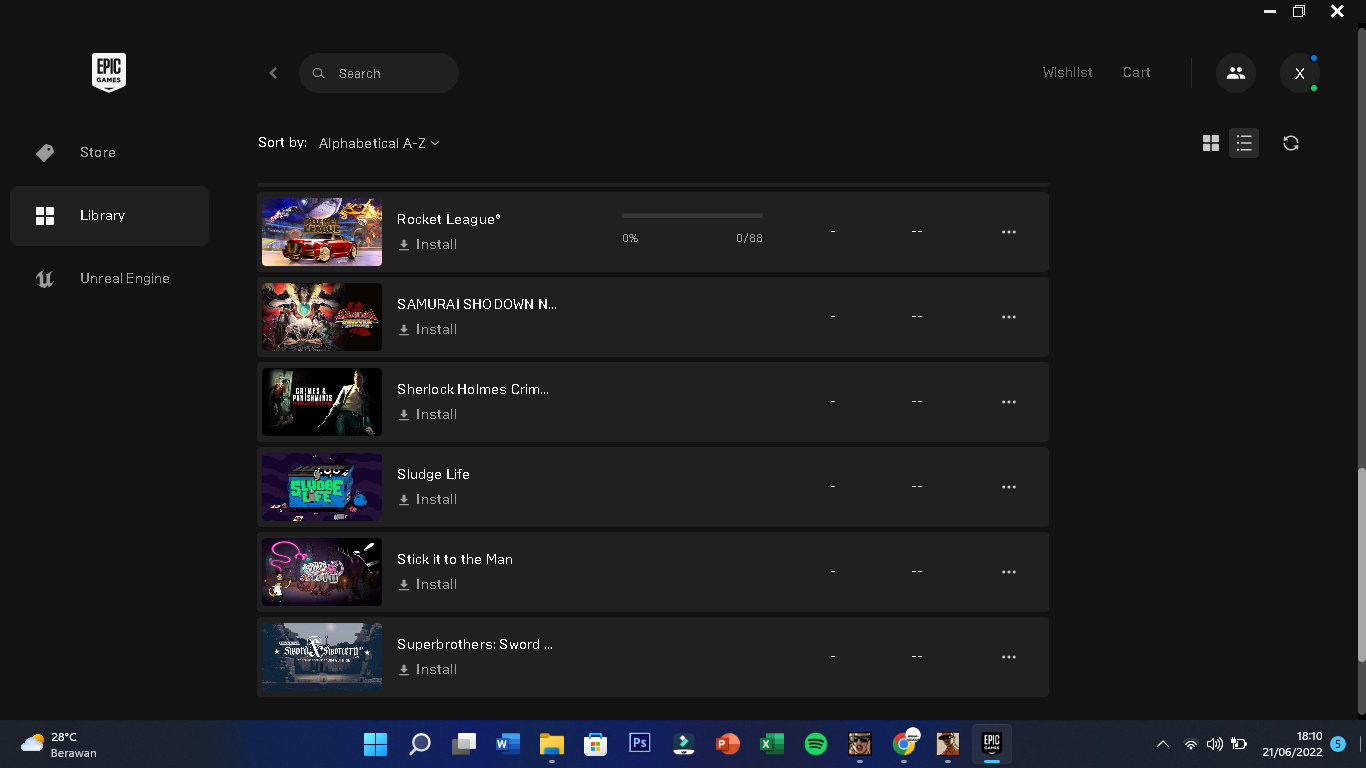Open the three-dot menu for Rocket League
This screenshot has height=768, width=1366.
1009,232
